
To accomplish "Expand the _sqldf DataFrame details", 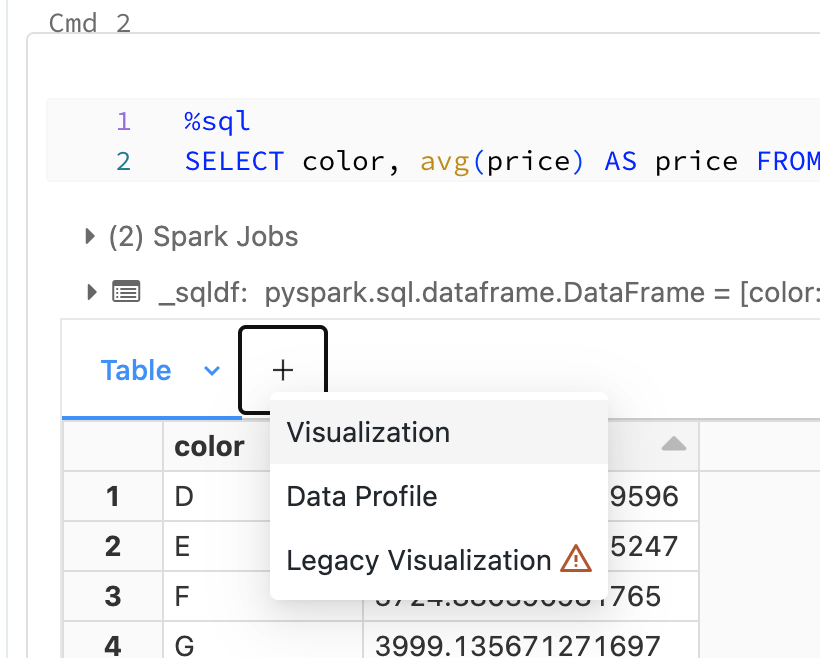I will pos(92,292).
